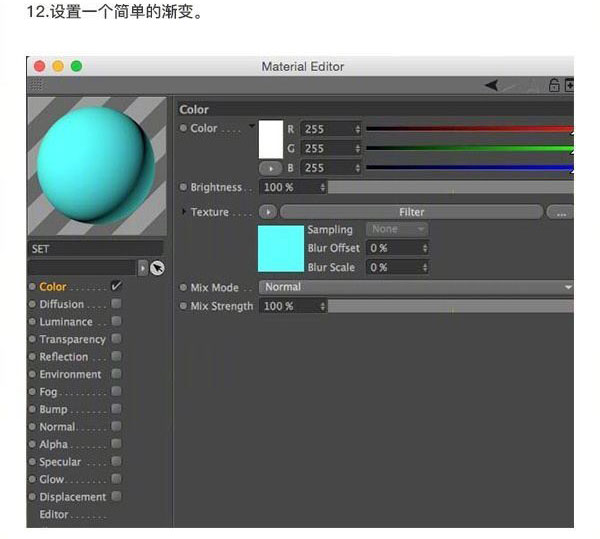The width and height of the screenshot is (600, 539).
Task: Click the cyan texture preview swatch
Action: click(281, 249)
